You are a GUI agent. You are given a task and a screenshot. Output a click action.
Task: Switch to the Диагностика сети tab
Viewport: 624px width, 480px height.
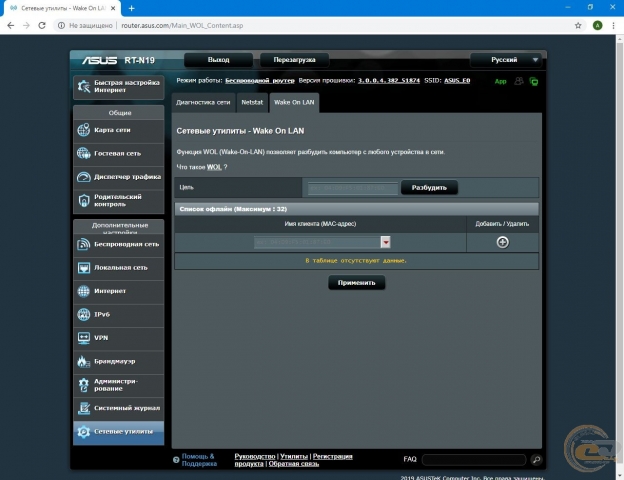click(203, 102)
